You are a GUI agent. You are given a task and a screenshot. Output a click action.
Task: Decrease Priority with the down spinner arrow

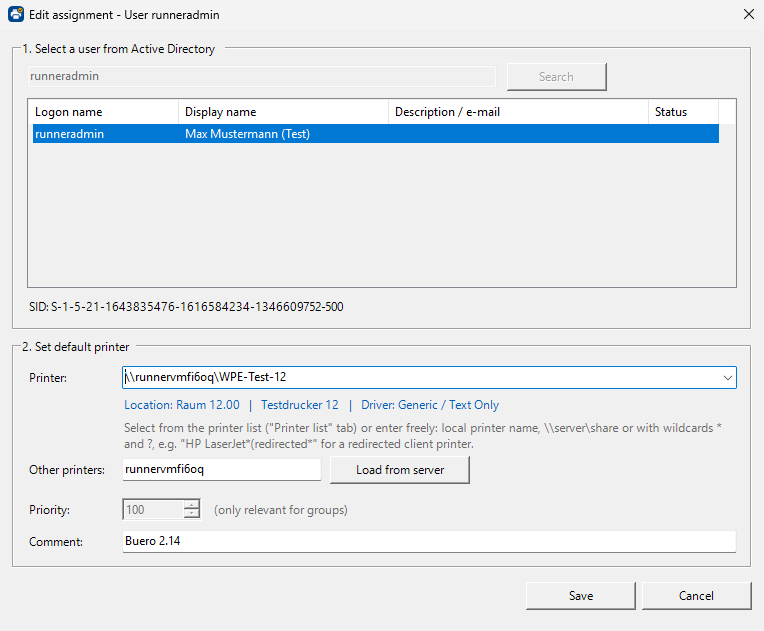[191, 514]
